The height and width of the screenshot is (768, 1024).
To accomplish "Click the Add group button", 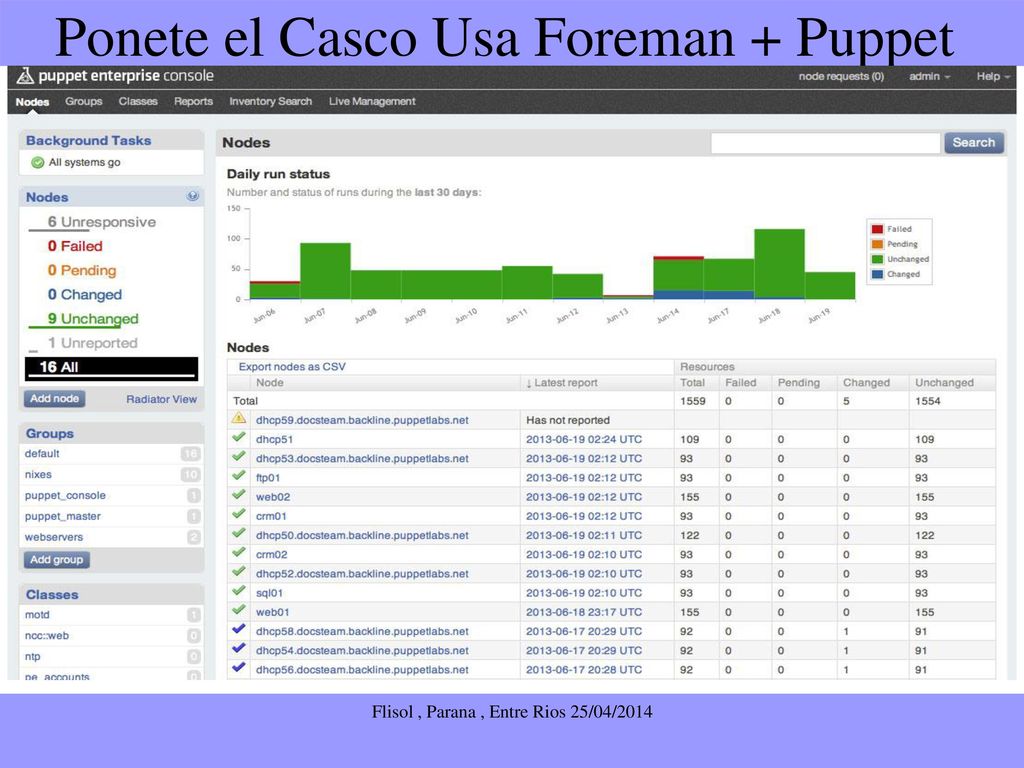I will click(56, 560).
